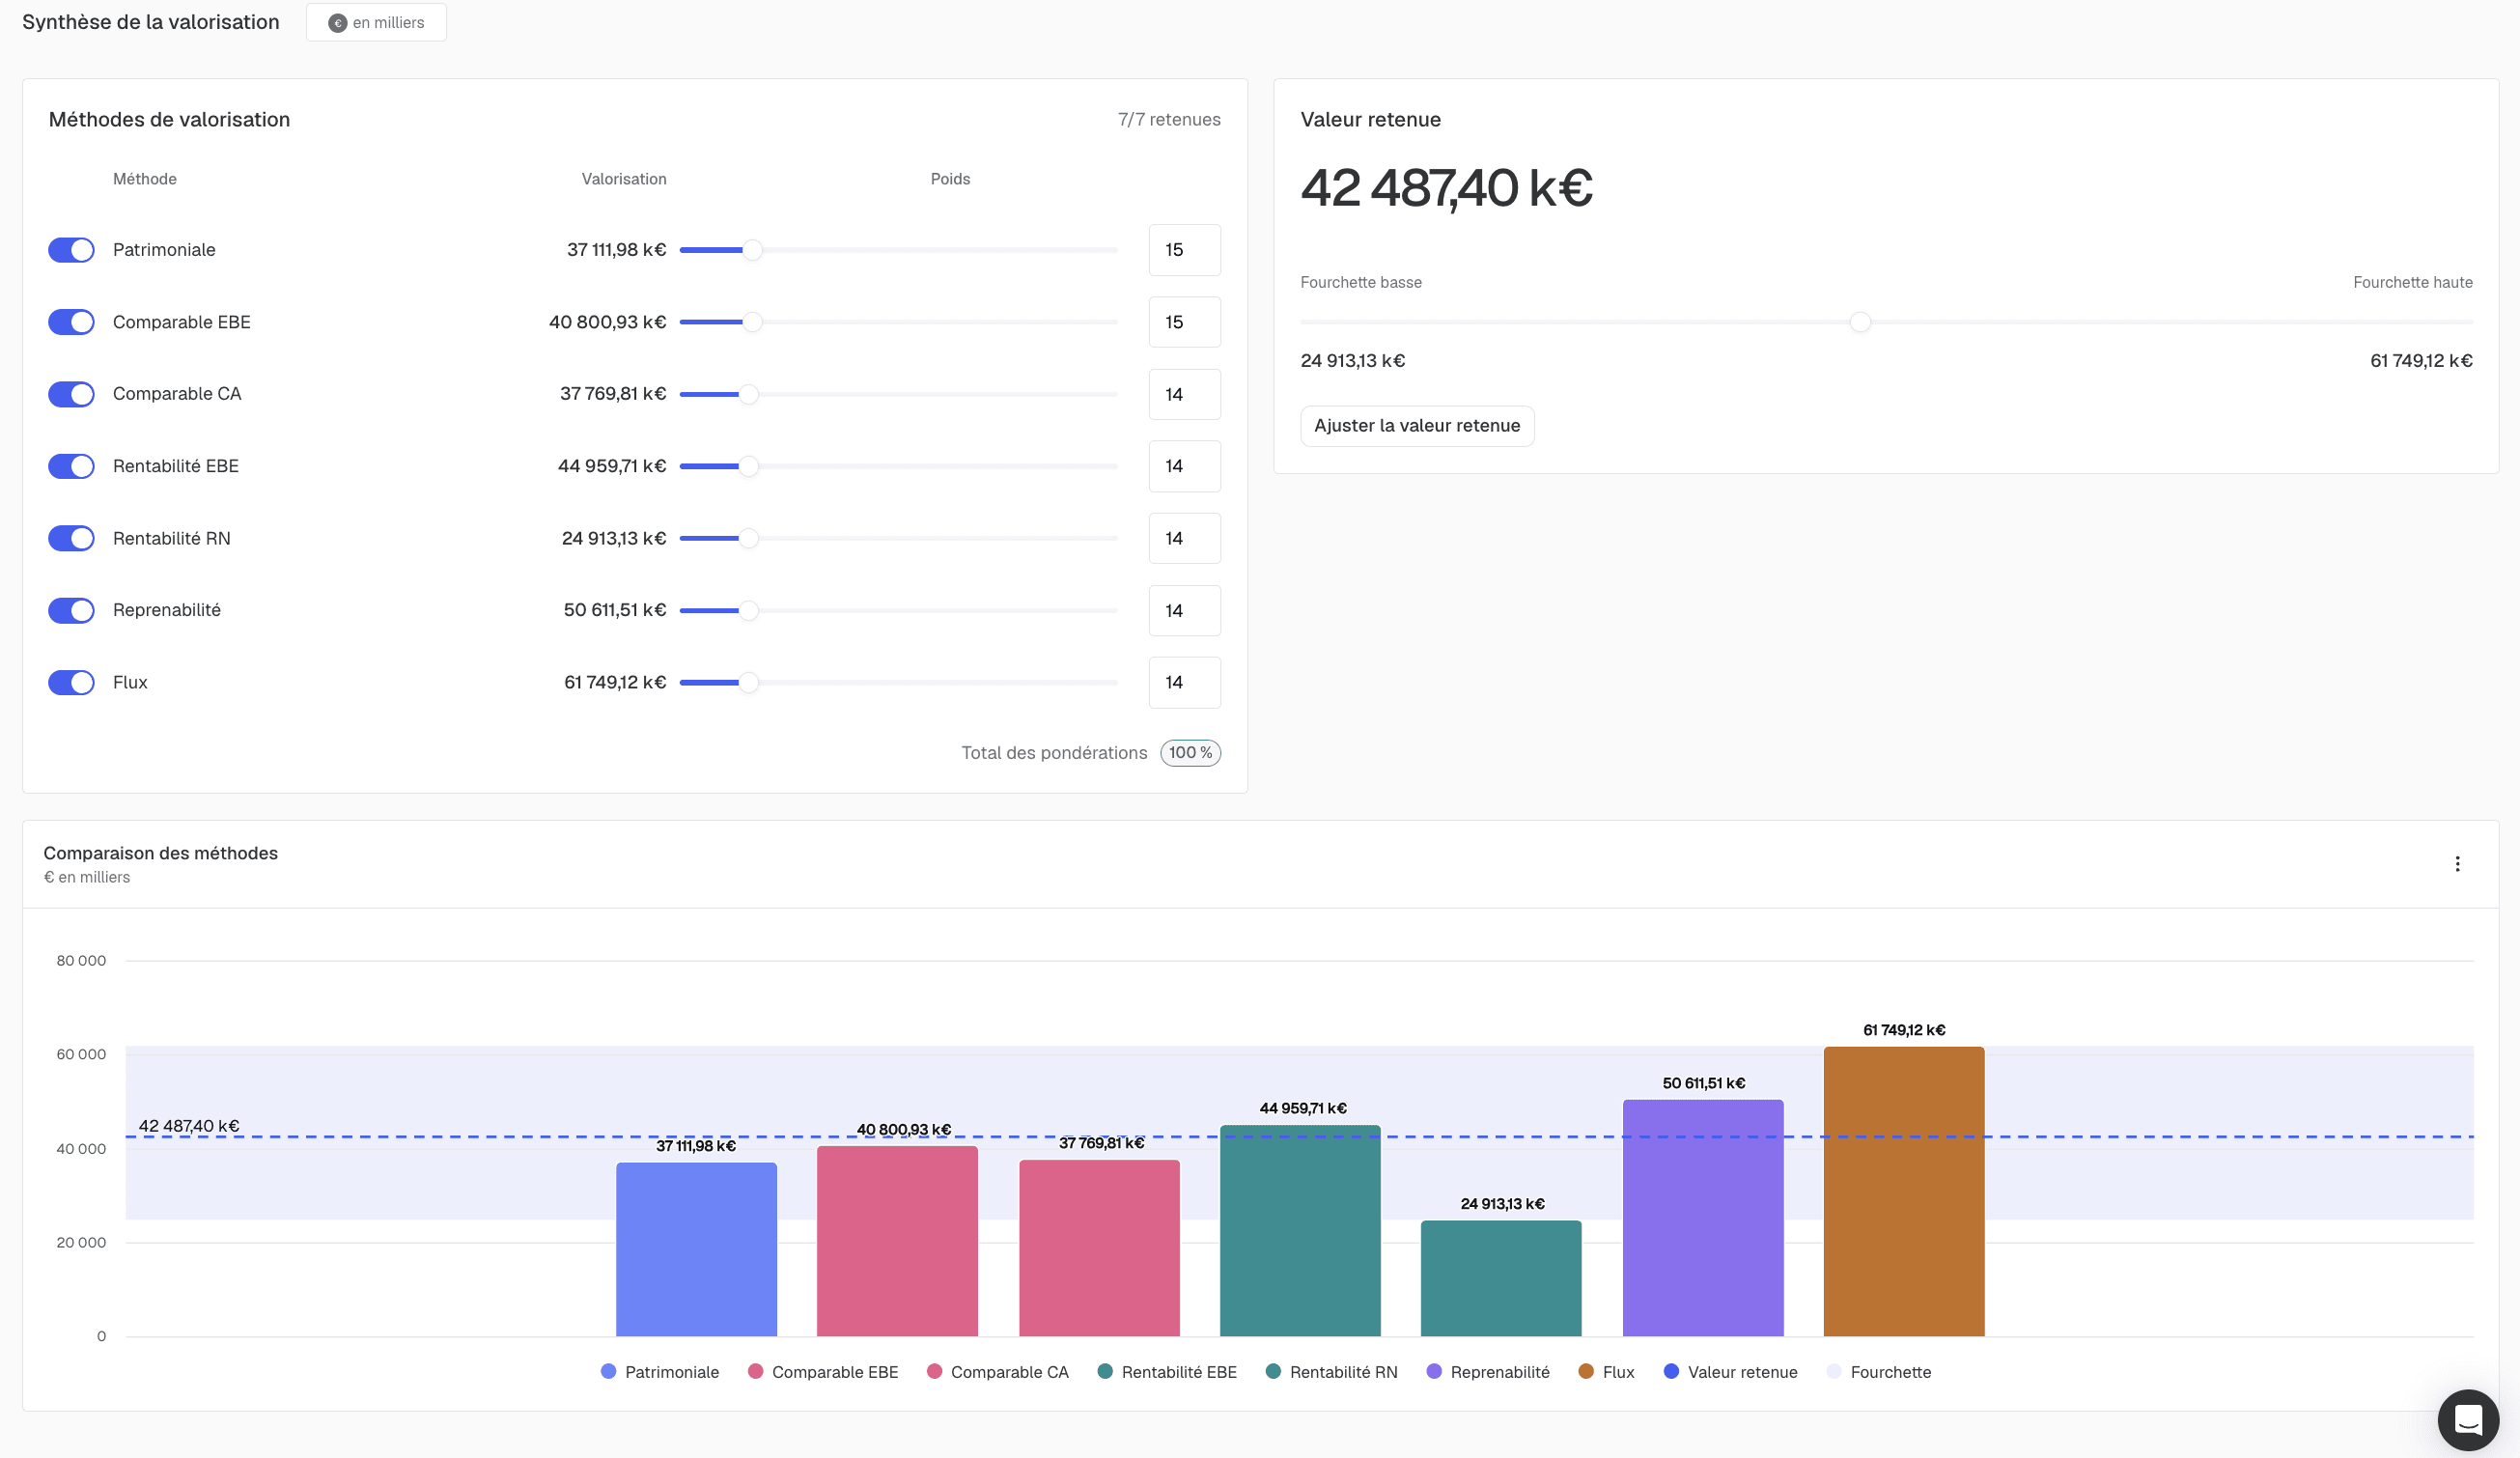The height and width of the screenshot is (1458, 2520).
Task: Click the Comparable CA weight input field
Action: [1184, 394]
